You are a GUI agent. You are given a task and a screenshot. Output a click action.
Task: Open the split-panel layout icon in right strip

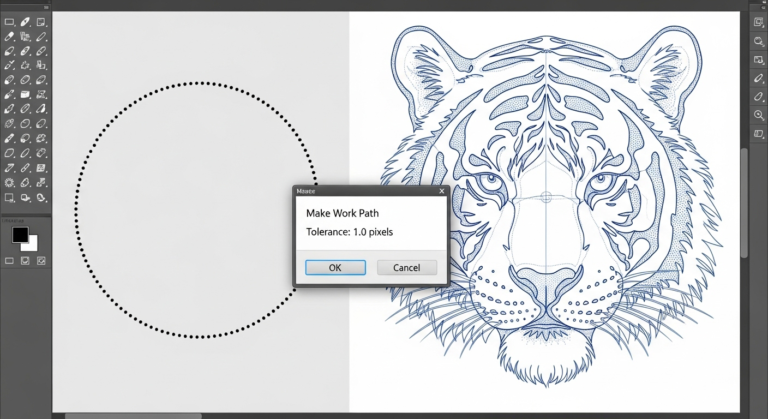tap(759, 134)
